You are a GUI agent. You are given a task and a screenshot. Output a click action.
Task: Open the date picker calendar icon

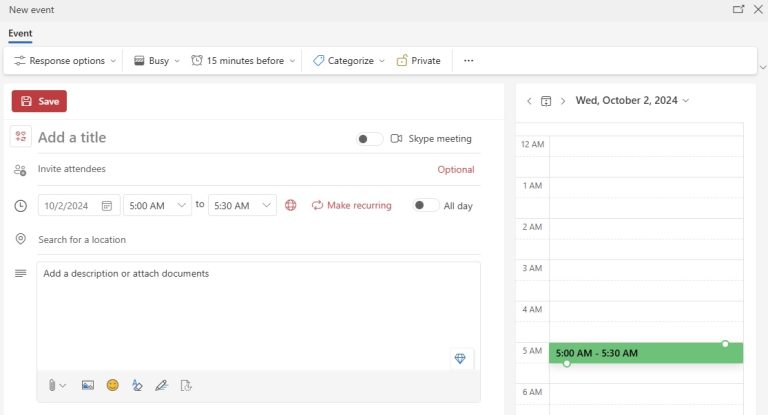tap(108, 205)
